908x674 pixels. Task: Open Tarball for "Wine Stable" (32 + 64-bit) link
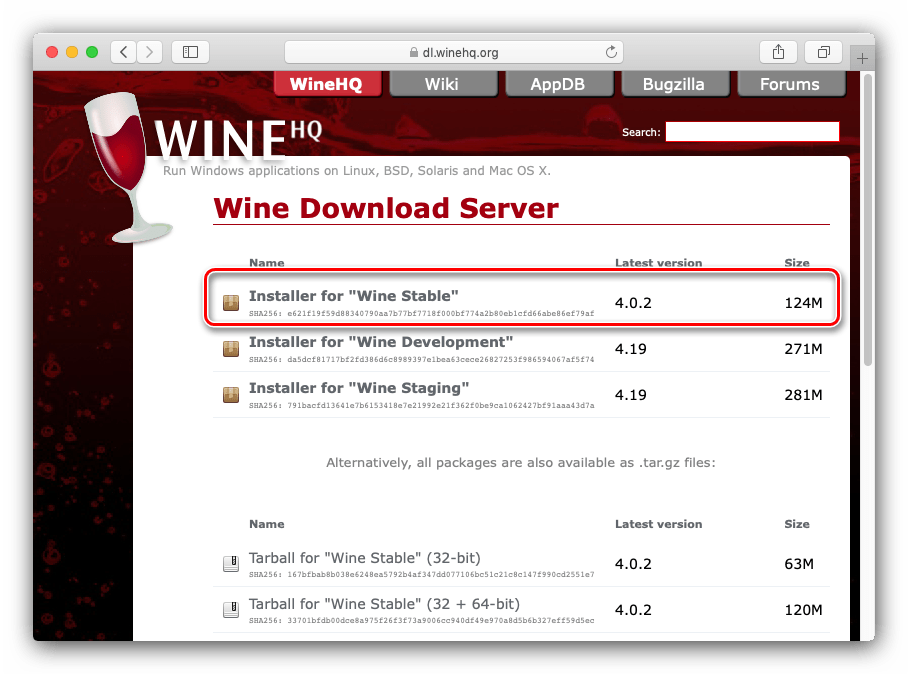pos(384,604)
